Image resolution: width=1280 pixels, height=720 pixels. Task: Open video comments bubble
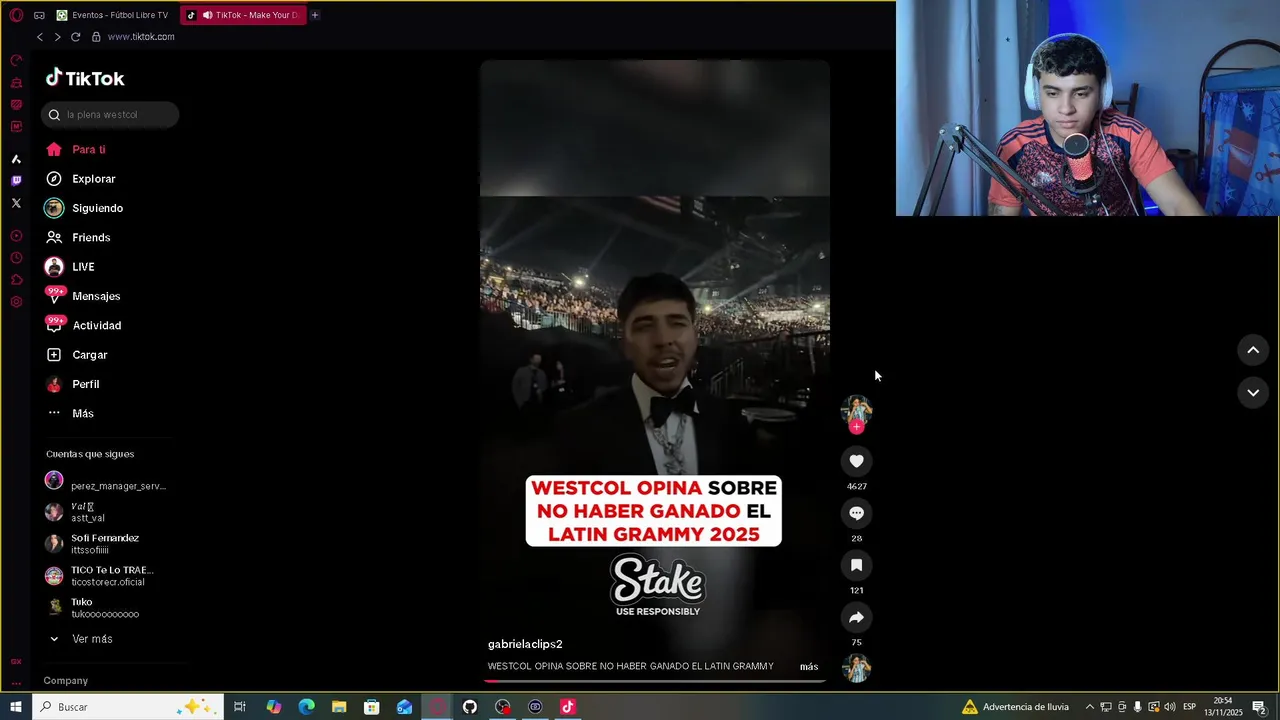(856, 513)
